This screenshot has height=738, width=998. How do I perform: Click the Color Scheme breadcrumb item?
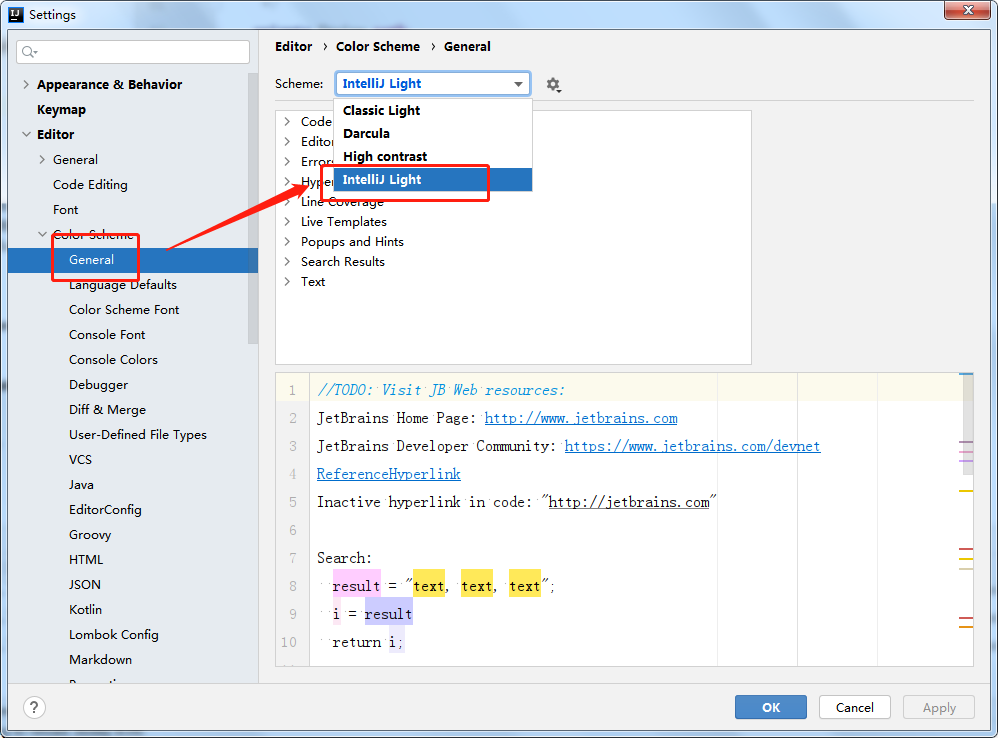tap(377, 46)
